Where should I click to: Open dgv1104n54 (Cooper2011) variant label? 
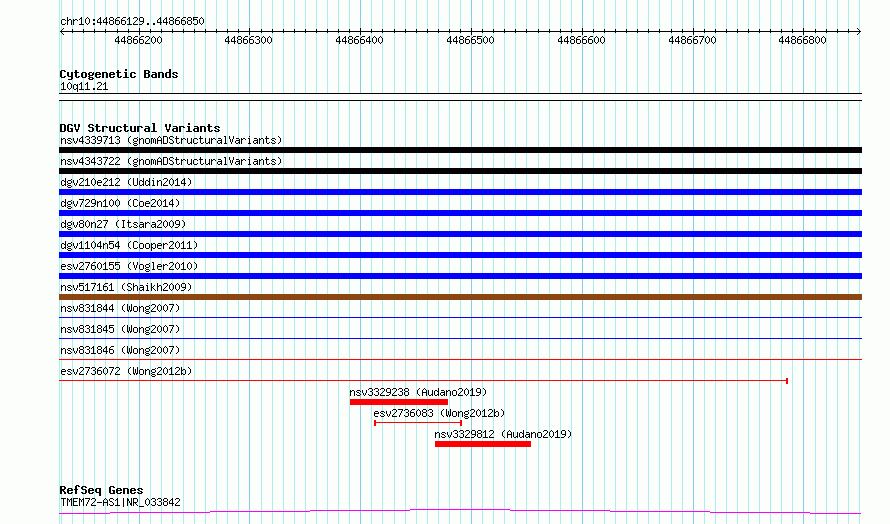[129, 245]
